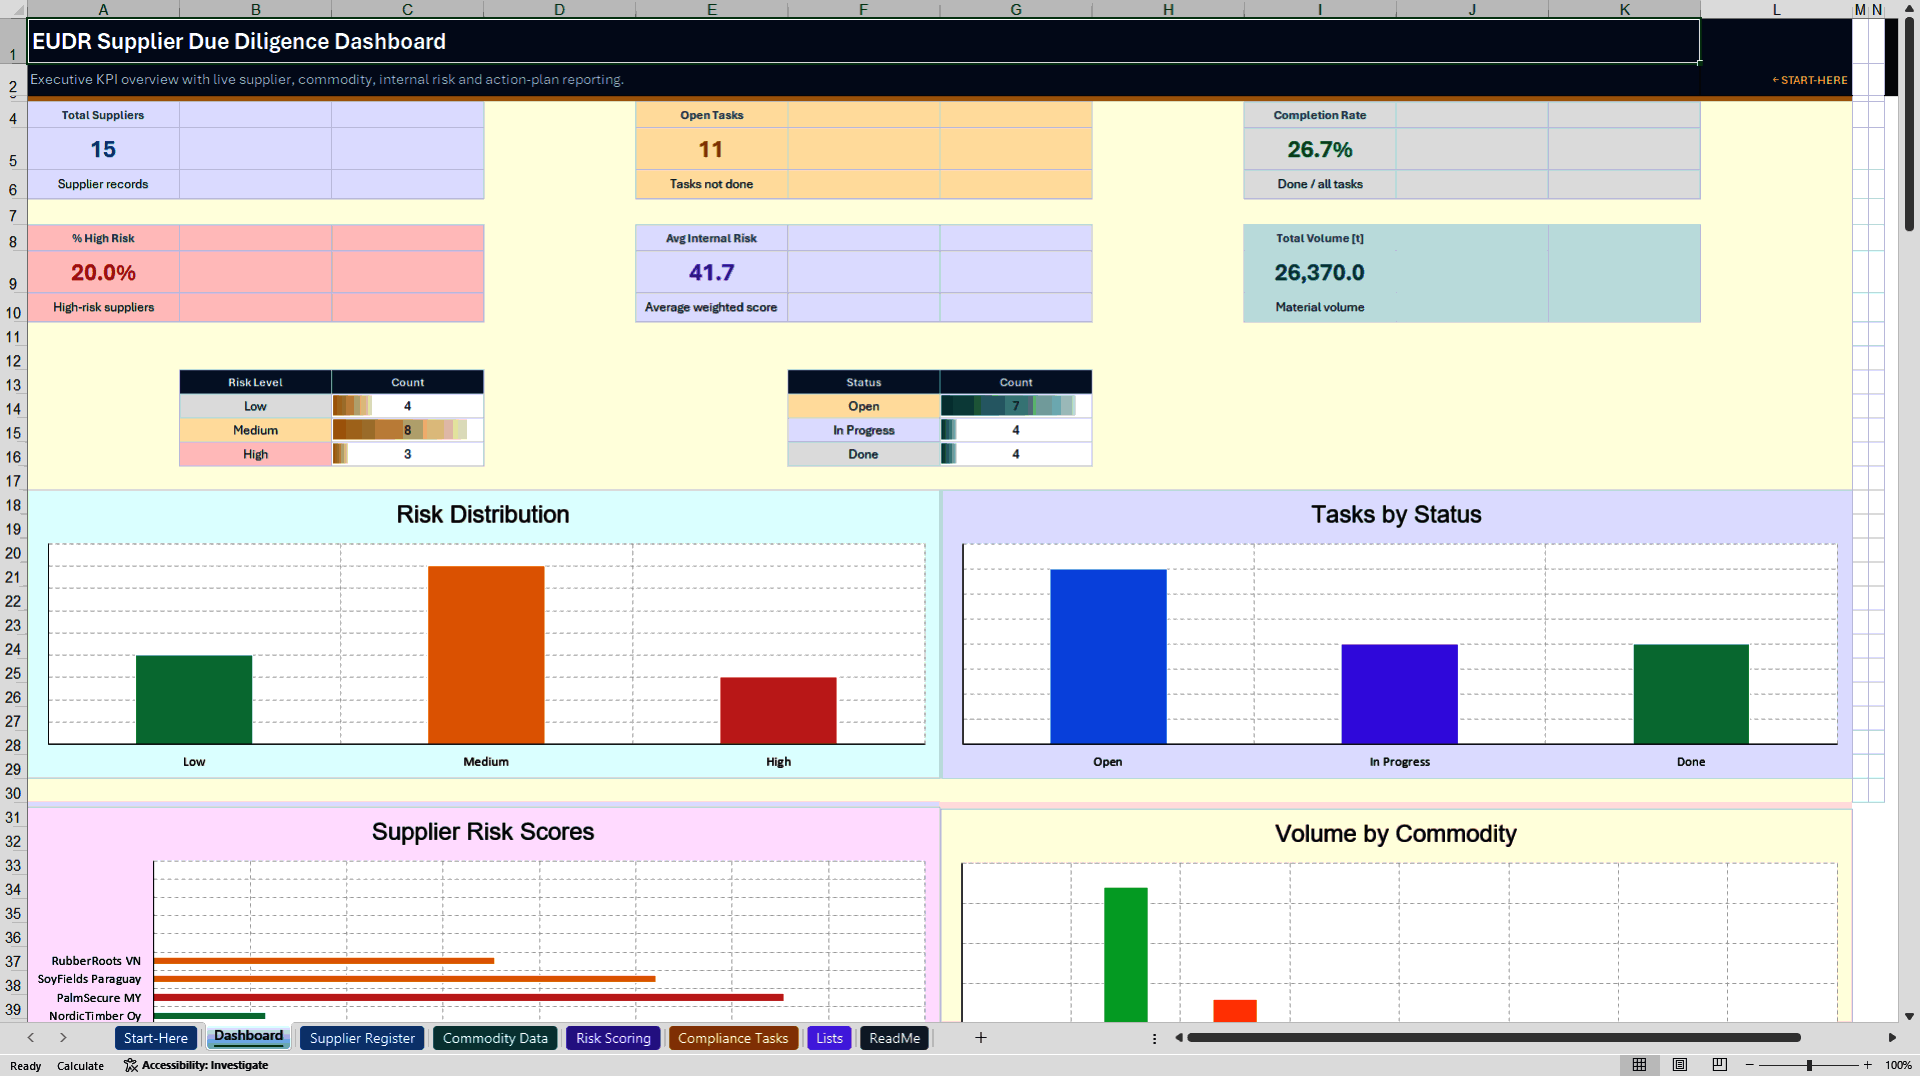
Task: Click the zoom in plus icon
Action: coord(1867,1065)
